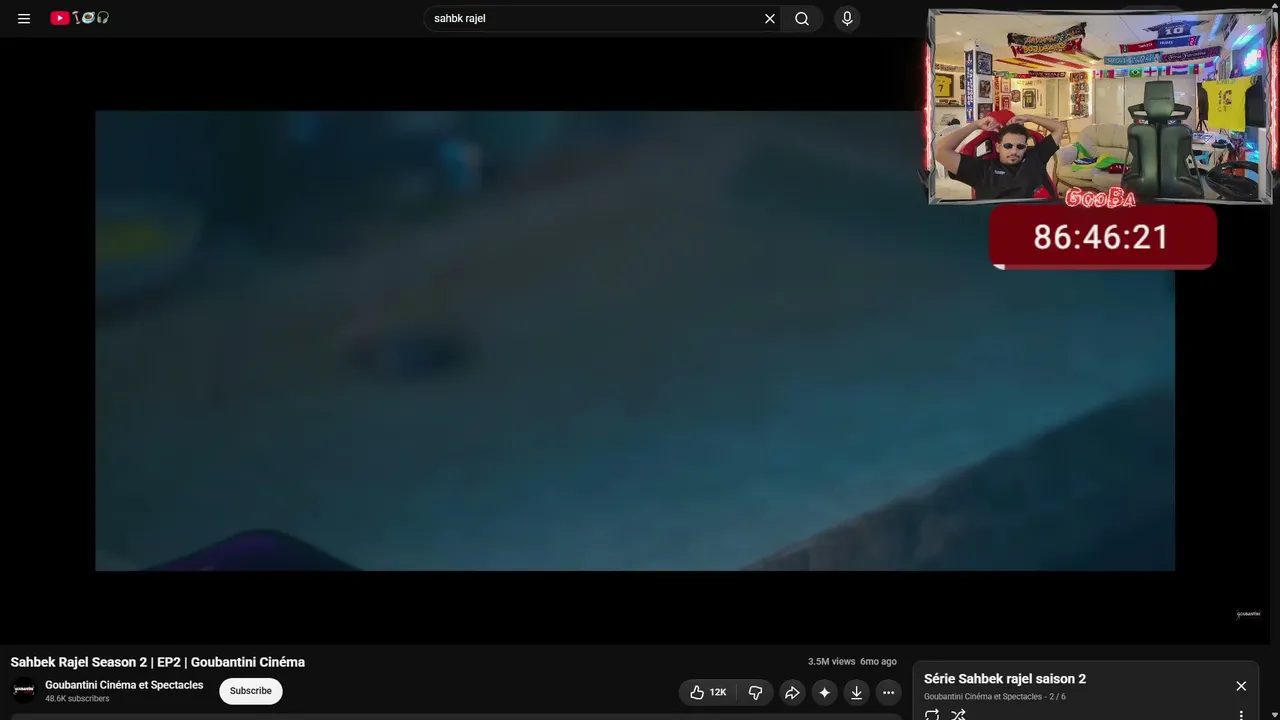Image resolution: width=1280 pixels, height=720 pixels.
Task: Start voice search with microphone
Action: tap(847, 18)
